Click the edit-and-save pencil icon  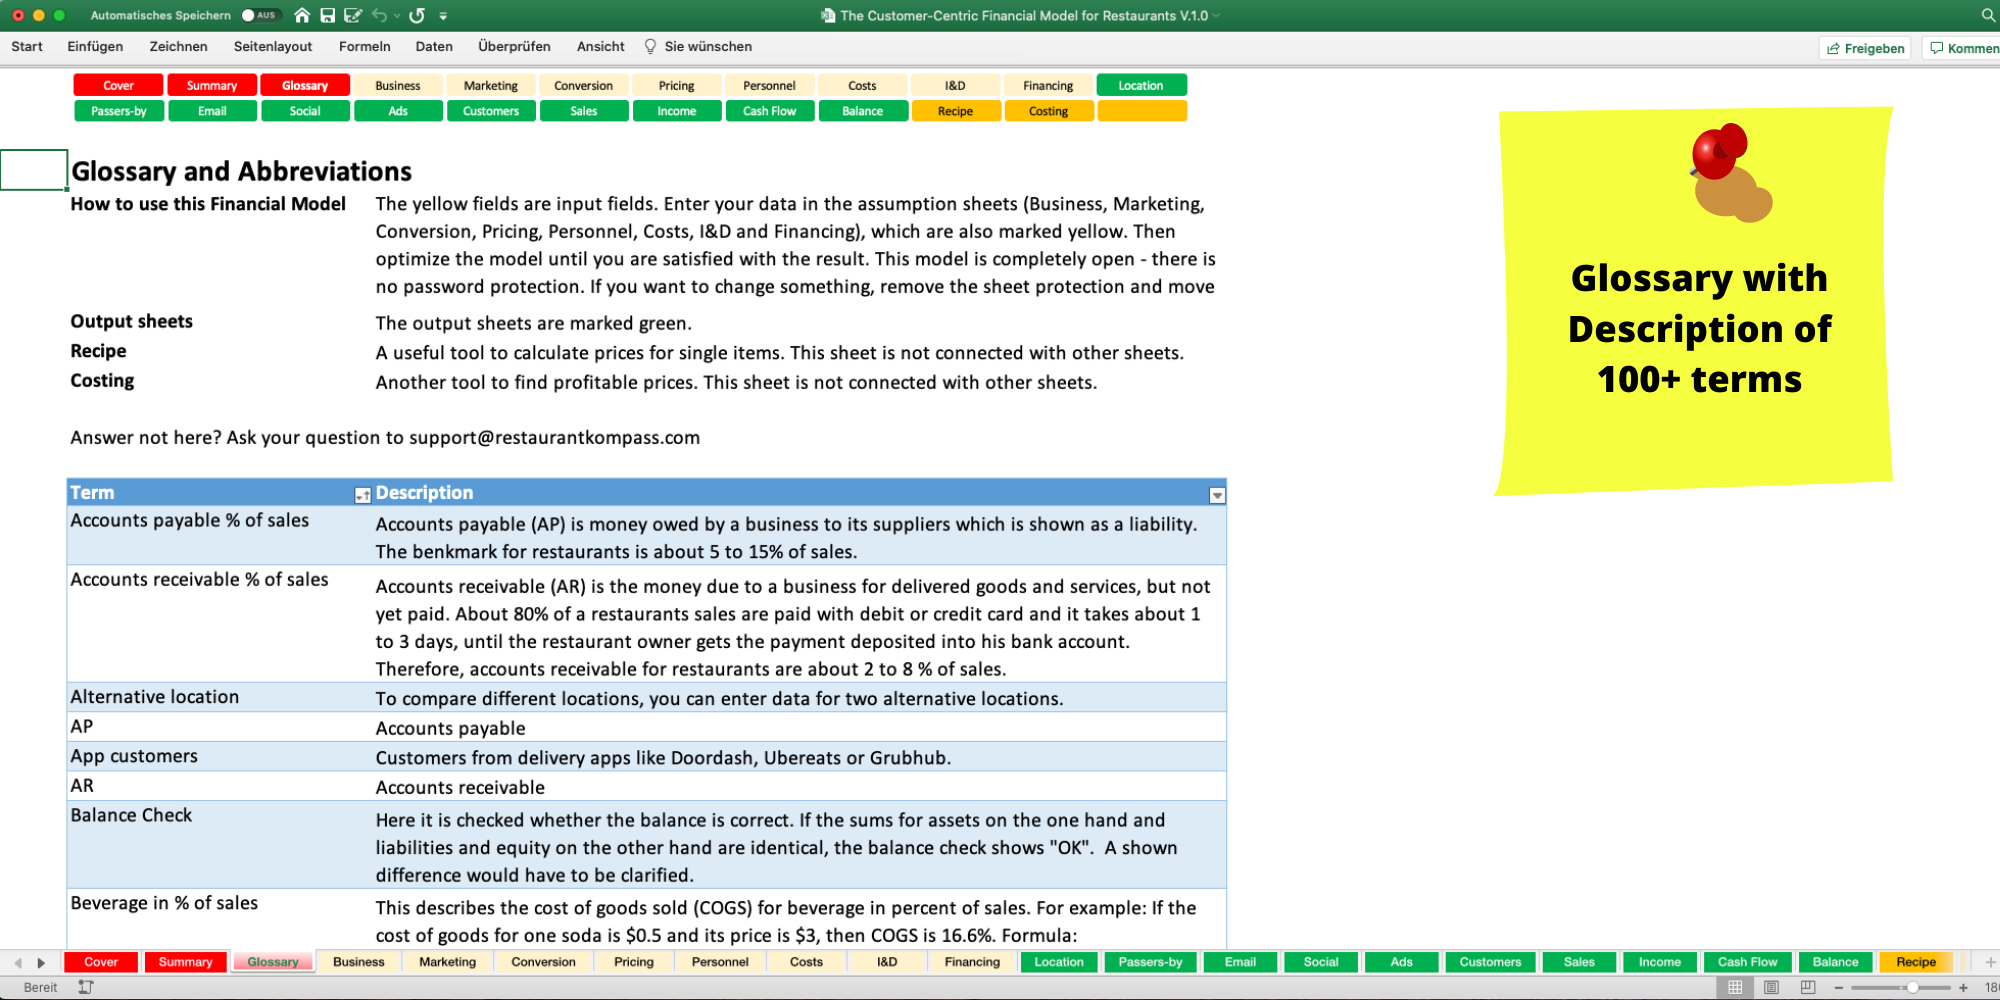353,15
